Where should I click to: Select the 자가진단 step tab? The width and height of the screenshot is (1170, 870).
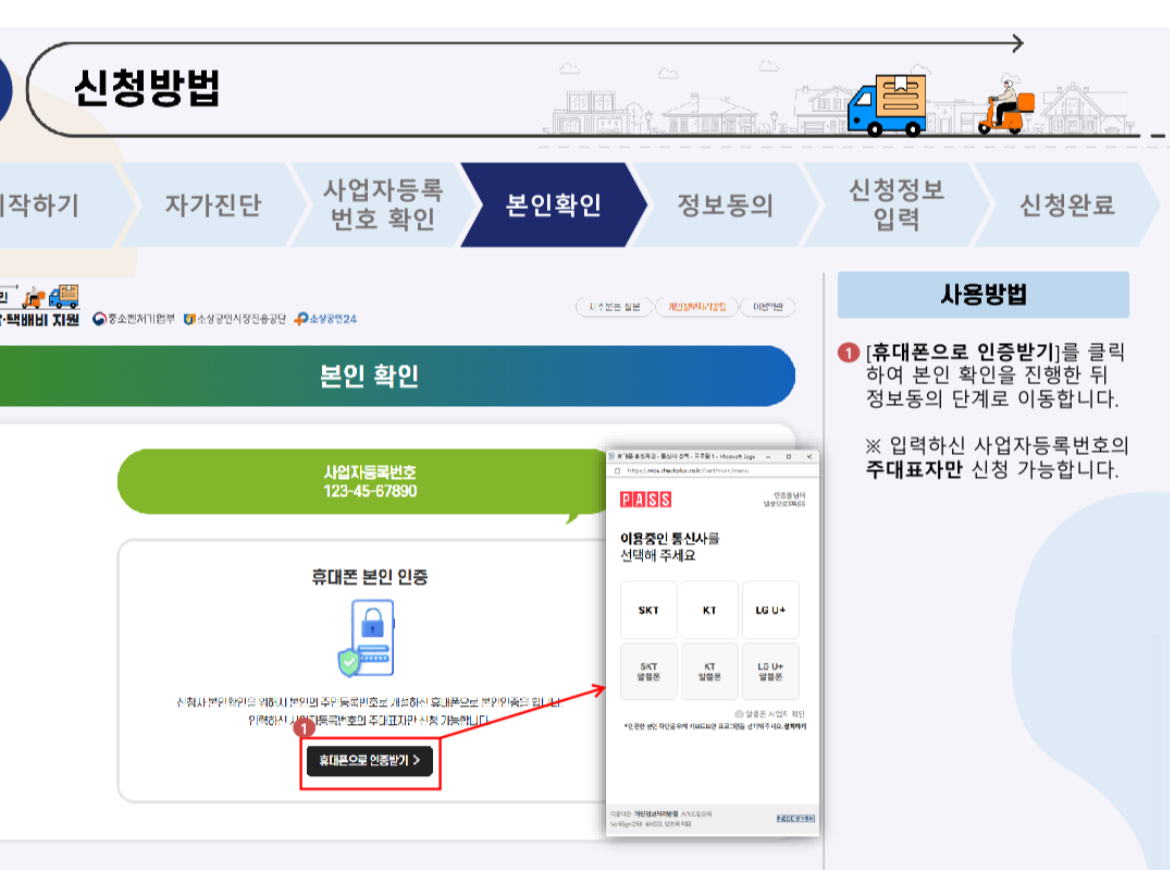point(213,205)
